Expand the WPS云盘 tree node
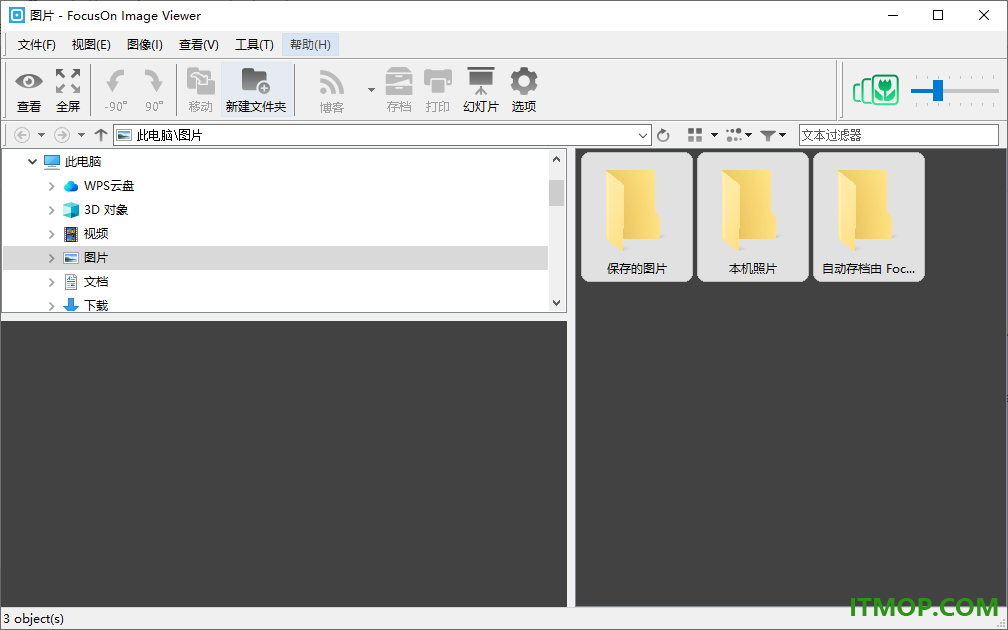The height and width of the screenshot is (630, 1008). click(x=51, y=186)
